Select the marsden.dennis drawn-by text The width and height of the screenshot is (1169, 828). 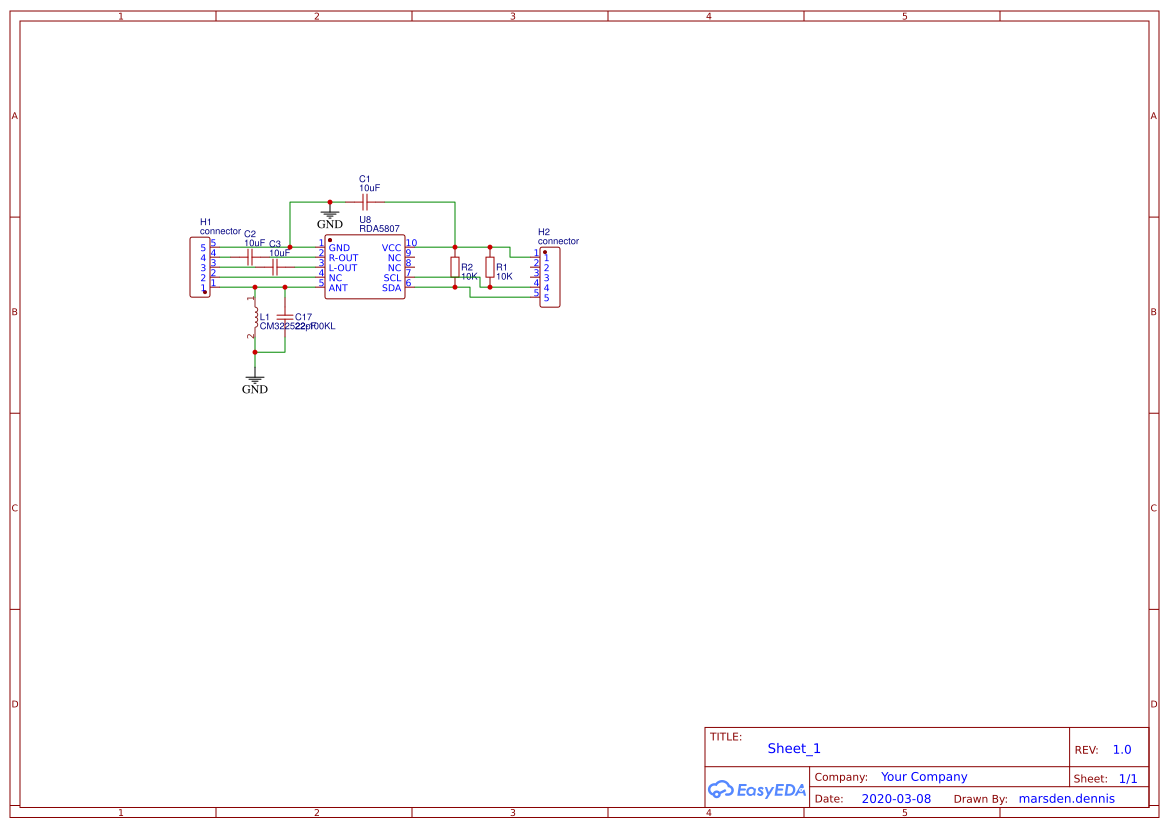pyautogui.click(x=1066, y=799)
